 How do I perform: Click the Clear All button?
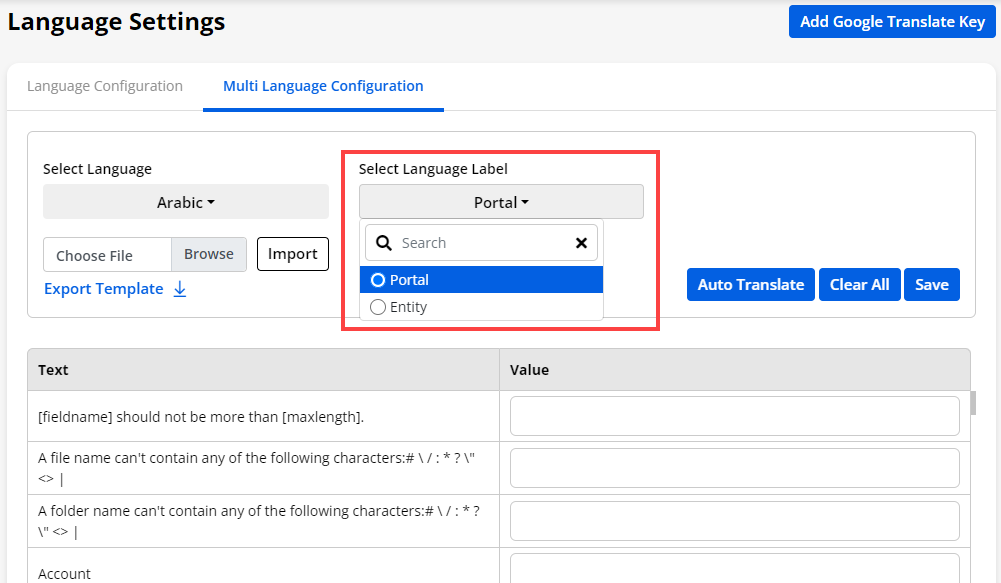tap(859, 285)
